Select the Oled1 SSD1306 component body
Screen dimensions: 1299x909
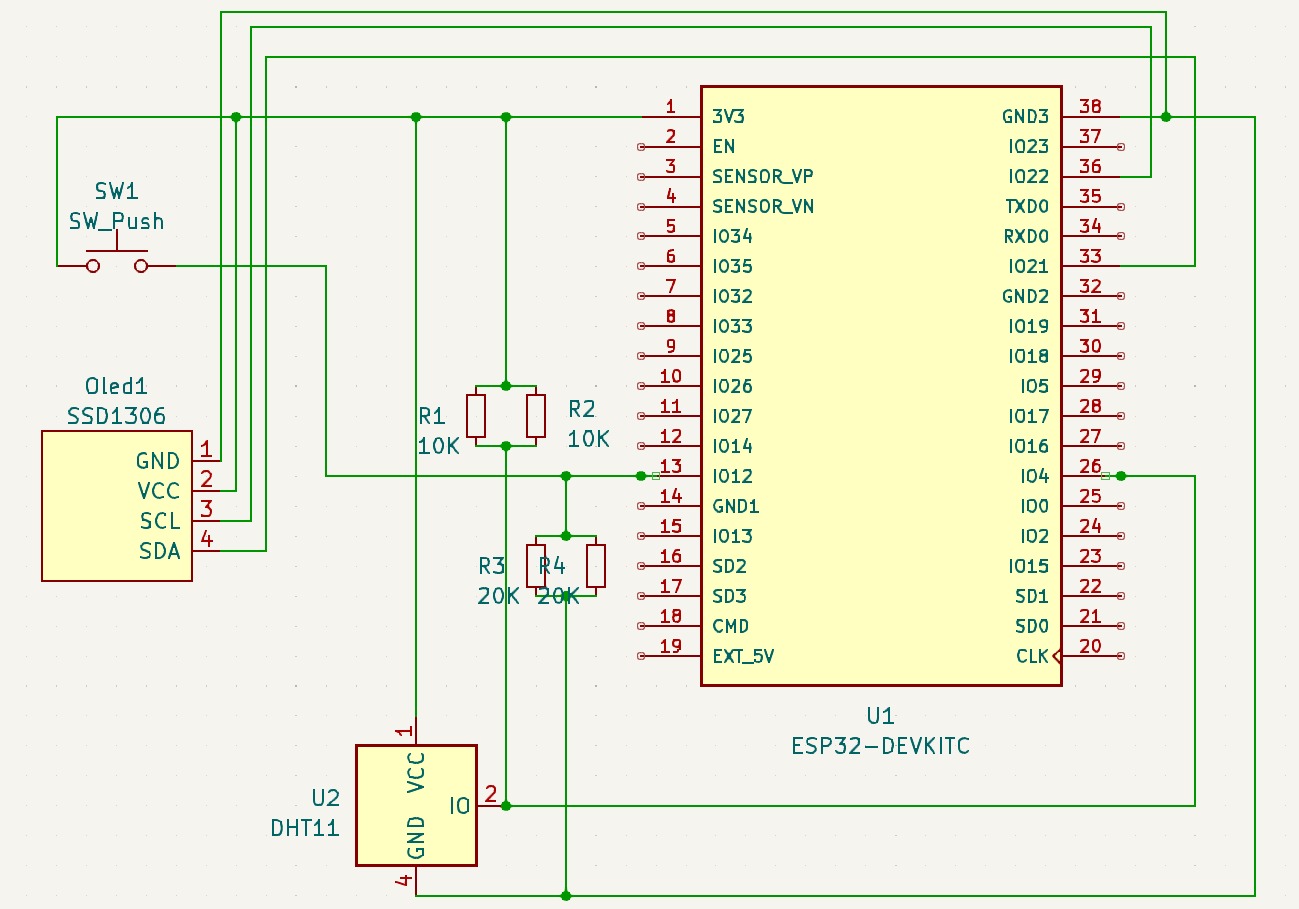click(x=116, y=506)
